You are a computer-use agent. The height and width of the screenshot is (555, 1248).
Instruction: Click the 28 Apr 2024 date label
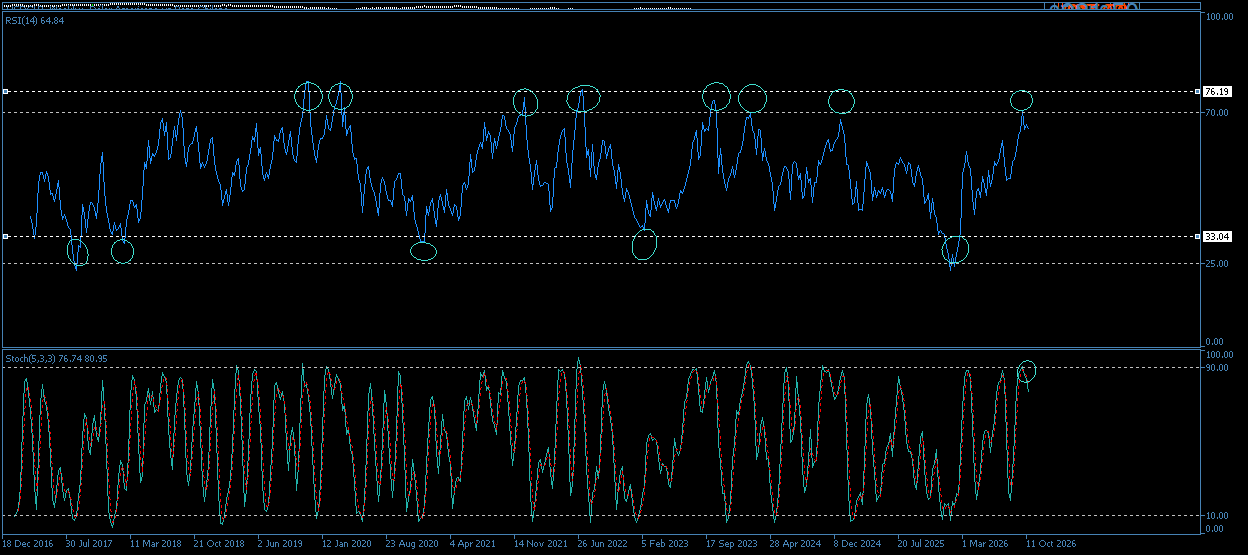pyautogui.click(x=795, y=544)
